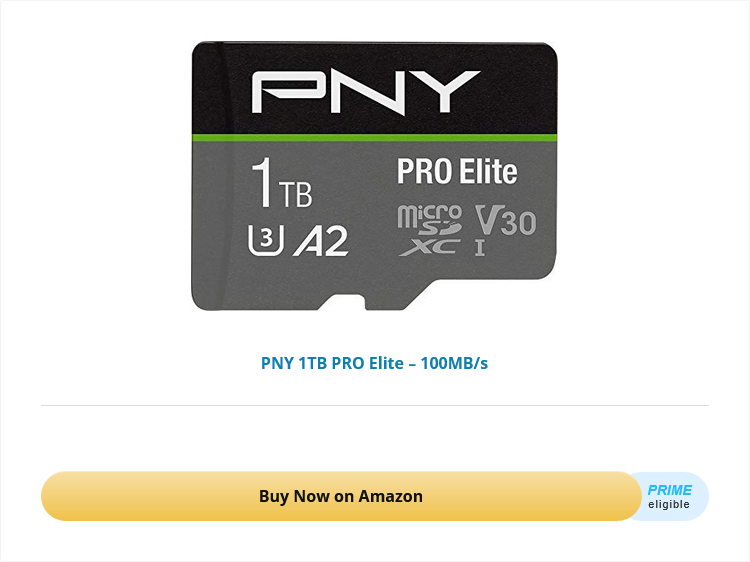
Task: Click the microSD XC logo
Action: (x=429, y=230)
